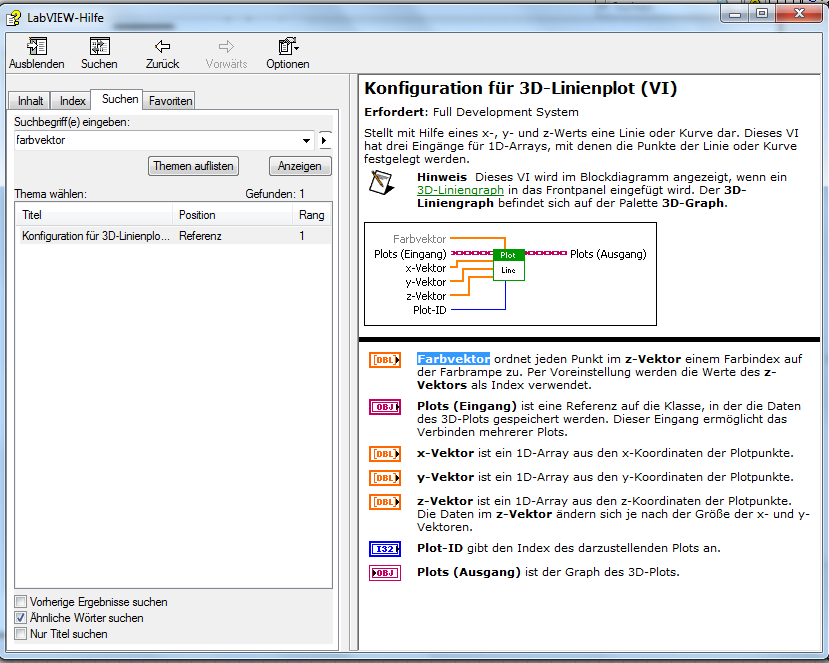Sort results by Position column header
Screen dimensions: 829x663
[232, 215]
